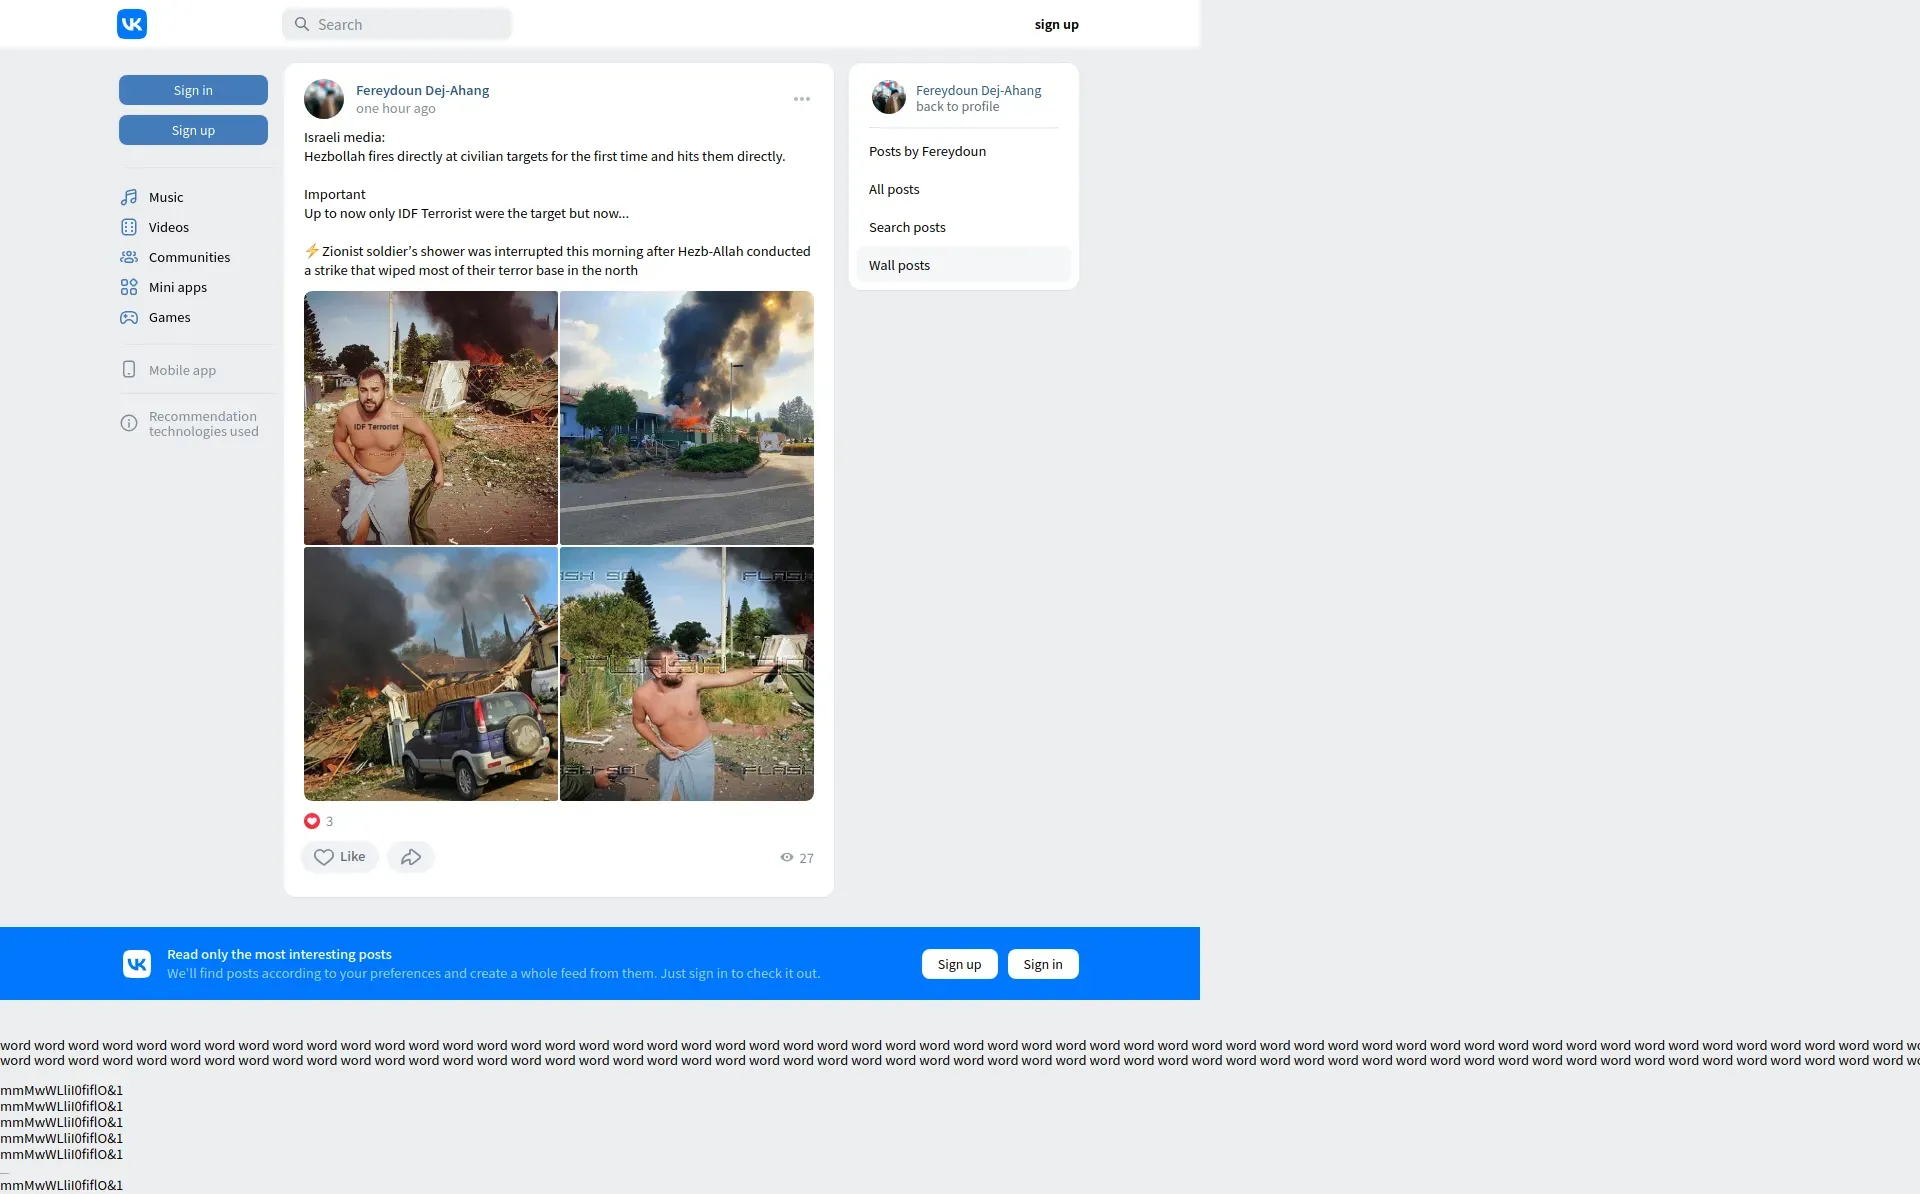
Task: Open Recommendation technologies used info link
Action: coord(203,424)
